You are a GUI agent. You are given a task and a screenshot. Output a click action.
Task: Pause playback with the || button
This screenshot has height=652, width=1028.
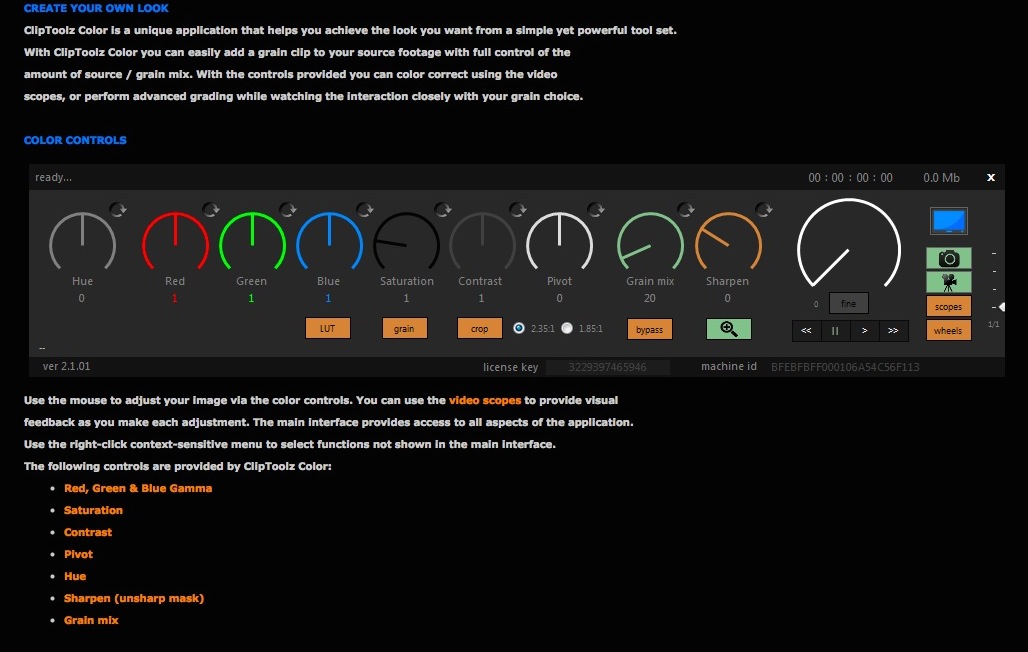click(835, 331)
